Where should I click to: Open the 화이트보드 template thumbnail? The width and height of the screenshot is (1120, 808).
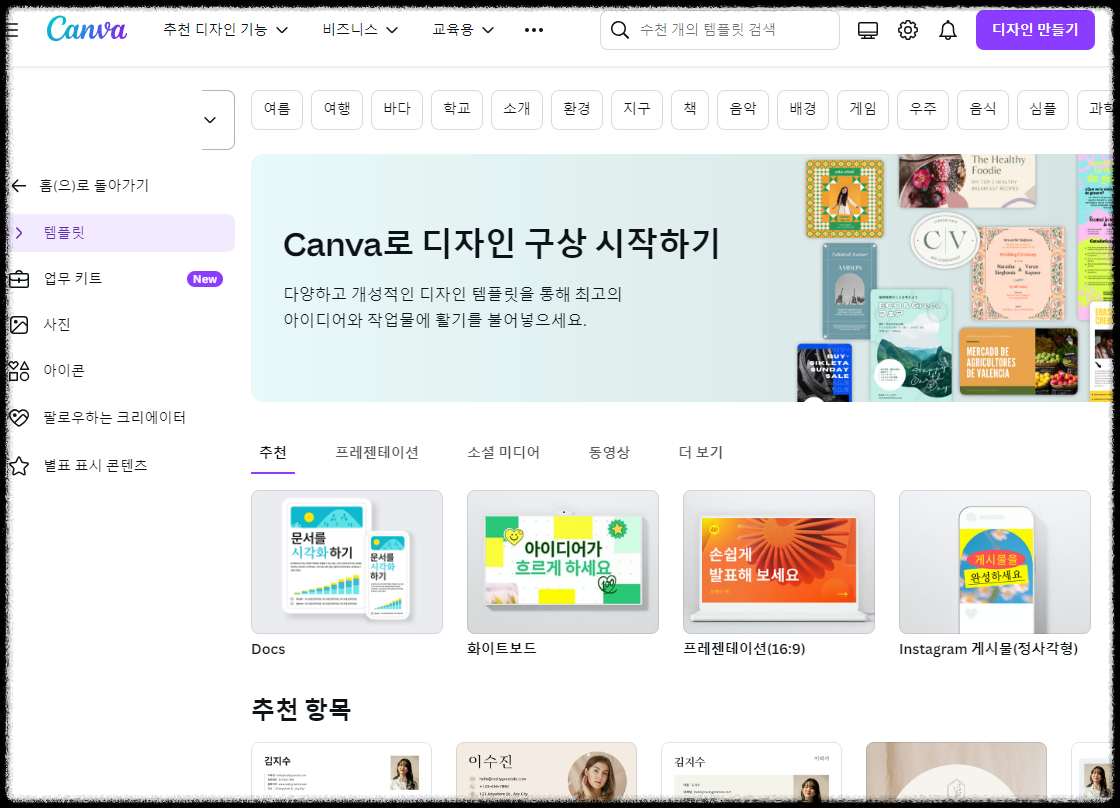[x=562, y=562]
